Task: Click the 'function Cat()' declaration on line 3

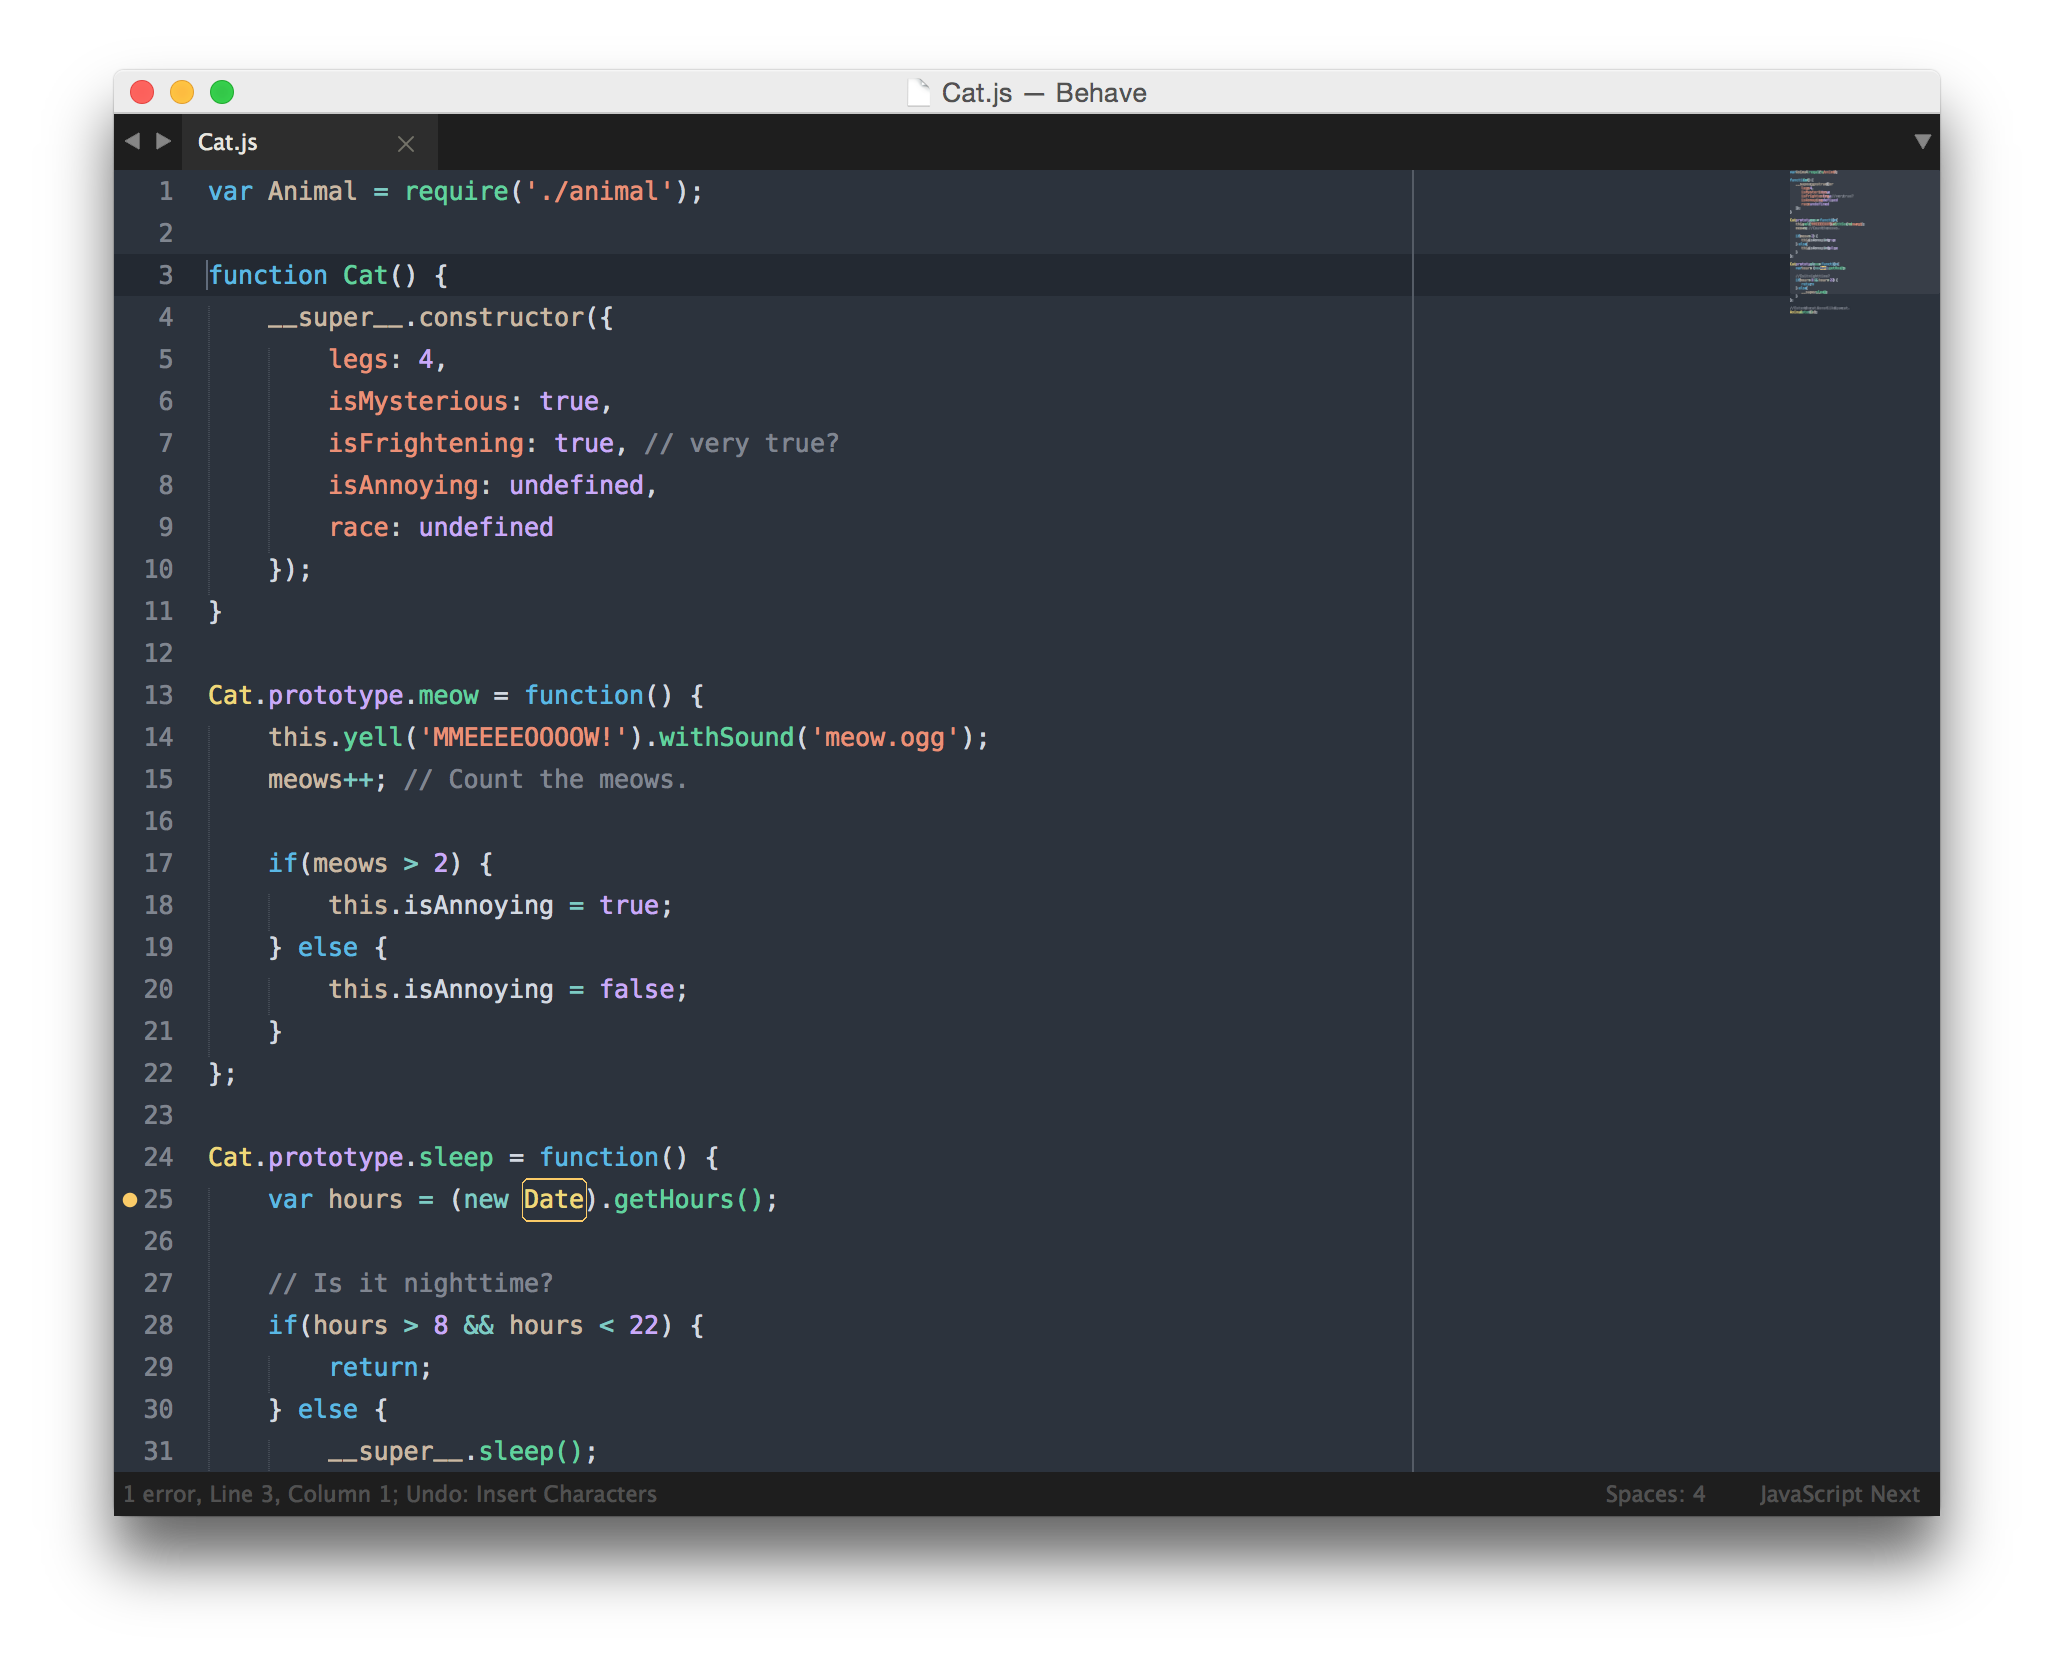Action: tap(312, 275)
